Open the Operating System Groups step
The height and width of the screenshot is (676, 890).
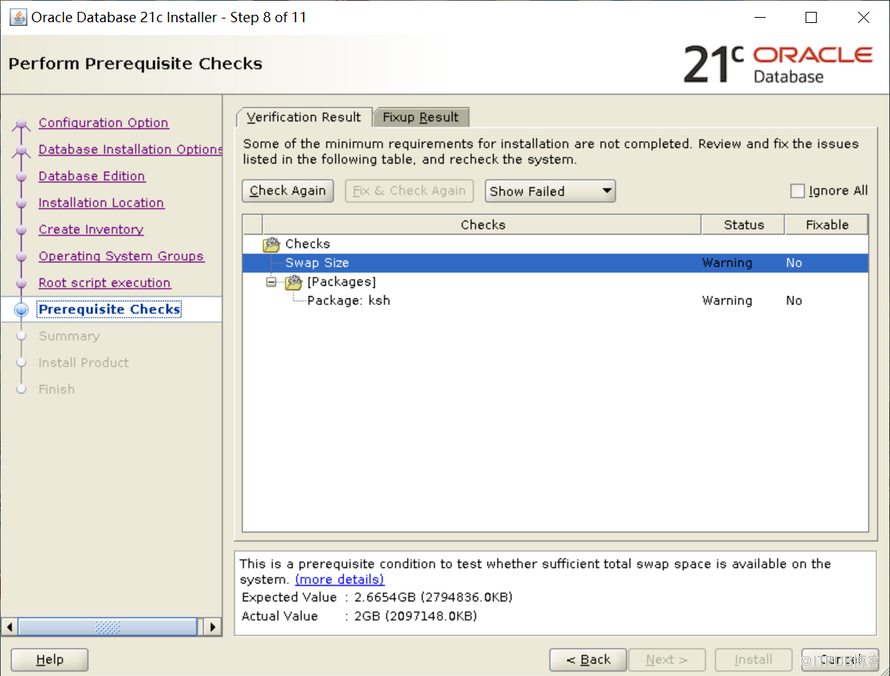click(x=121, y=256)
